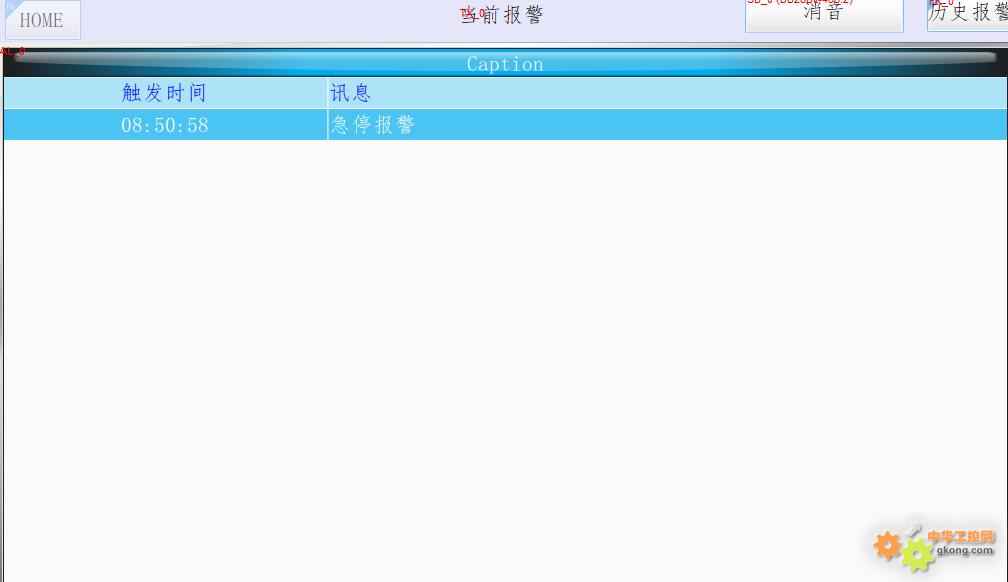Click the orange gear logo icon
The height and width of the screenshot is (582, 1008).
pyautogui.click(x=887, y=545)
